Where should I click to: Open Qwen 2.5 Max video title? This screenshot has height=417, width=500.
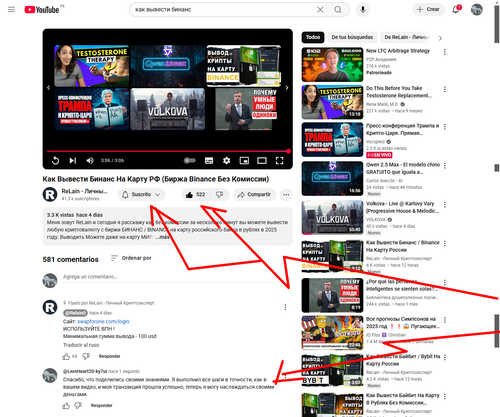(403, 168)
